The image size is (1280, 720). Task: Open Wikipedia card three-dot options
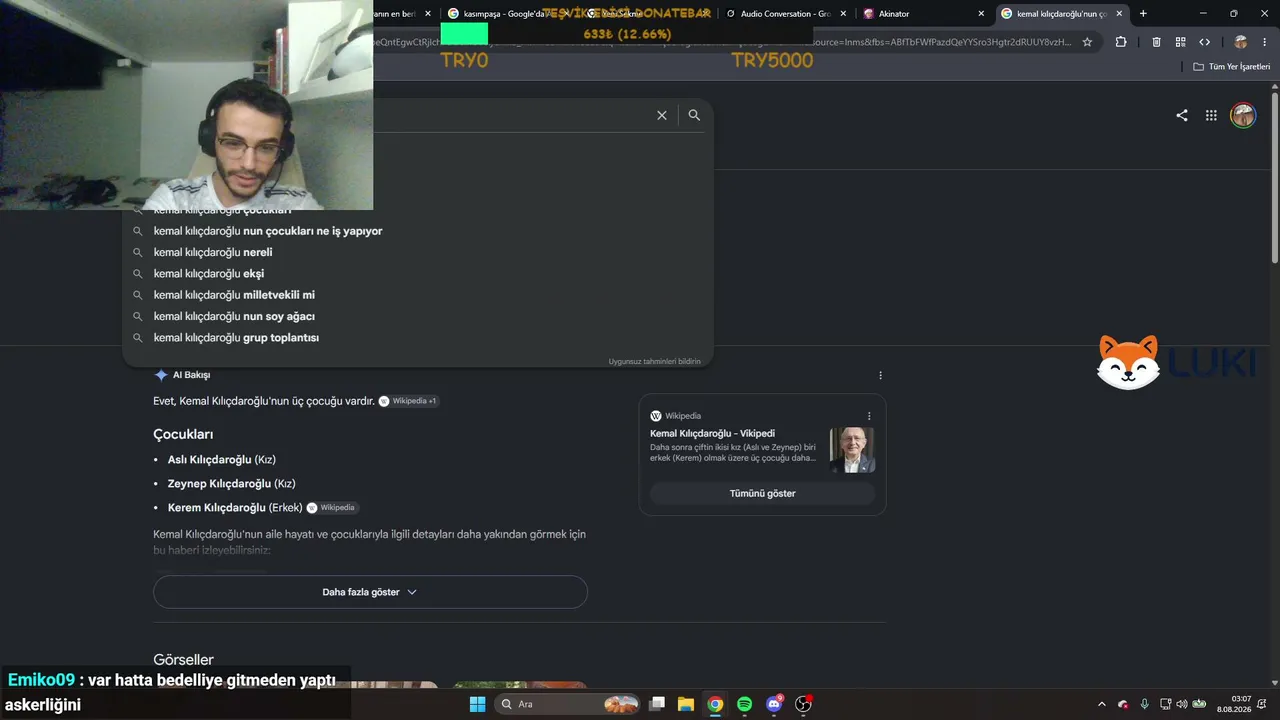[869, 416]
